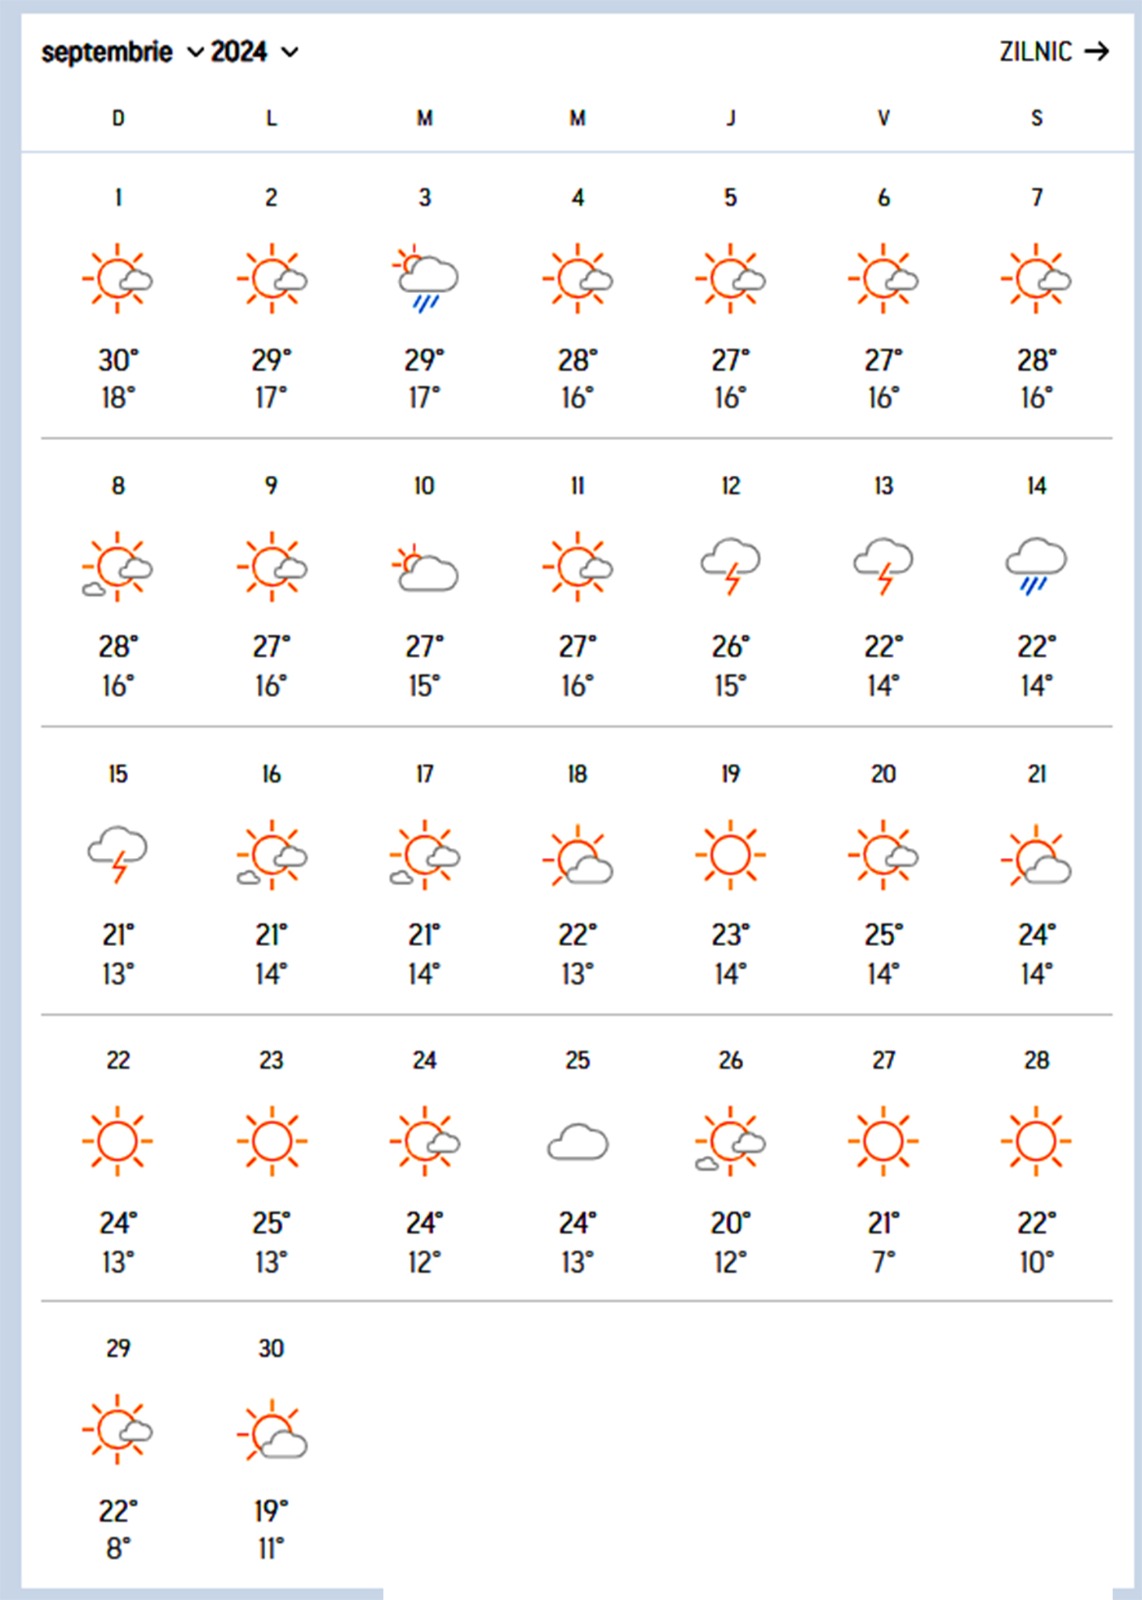Screen dimensions: 1142x1600
Task: Click the mostly cloudy icon on September 10
Action: [425, 568]
